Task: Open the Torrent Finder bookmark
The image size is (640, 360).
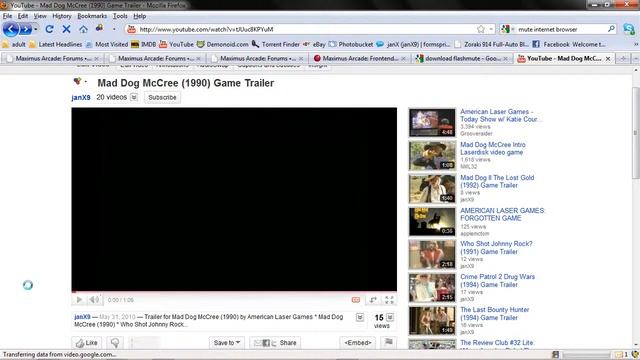Action: pos(276,44)
